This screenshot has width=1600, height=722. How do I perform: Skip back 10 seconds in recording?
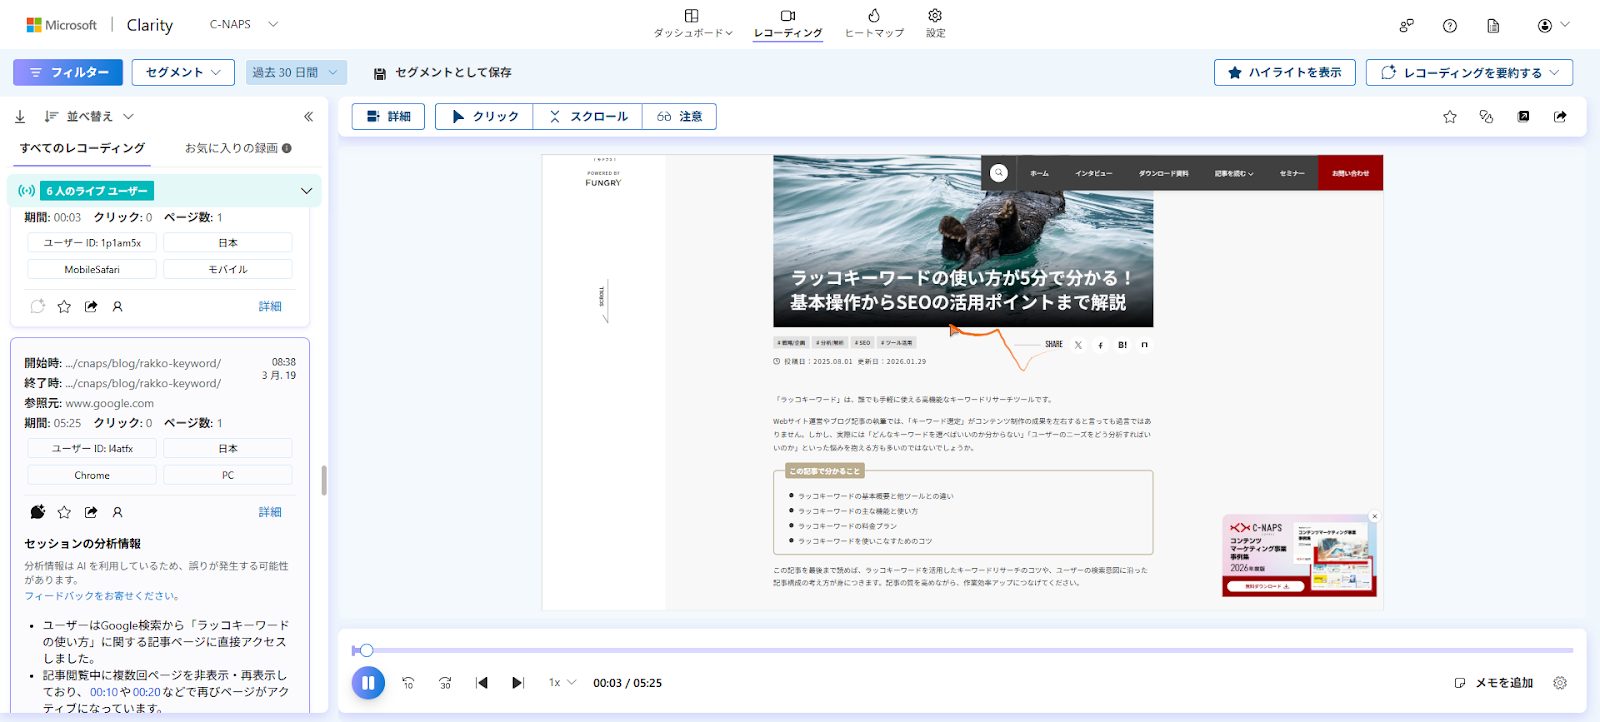click(x=408, y=683)
